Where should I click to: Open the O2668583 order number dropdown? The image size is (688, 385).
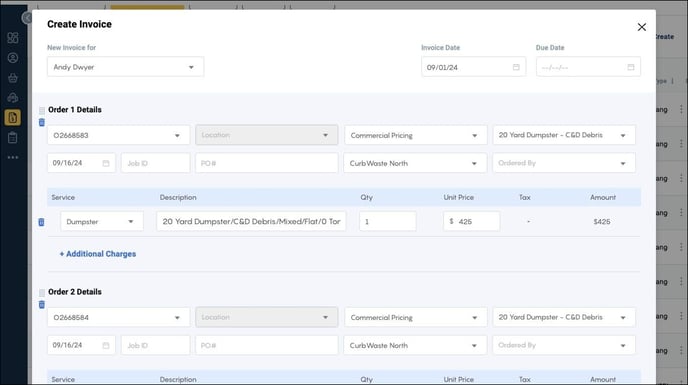(118, 135)
